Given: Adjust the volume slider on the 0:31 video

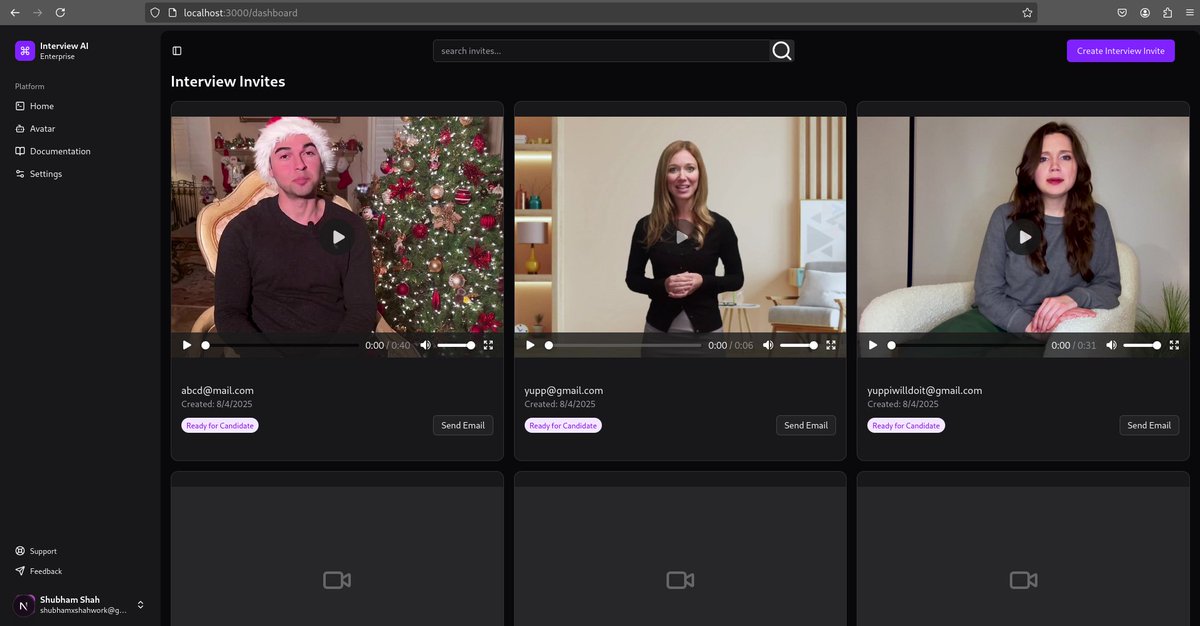Looking at the screenshot, I should 1142,345.
